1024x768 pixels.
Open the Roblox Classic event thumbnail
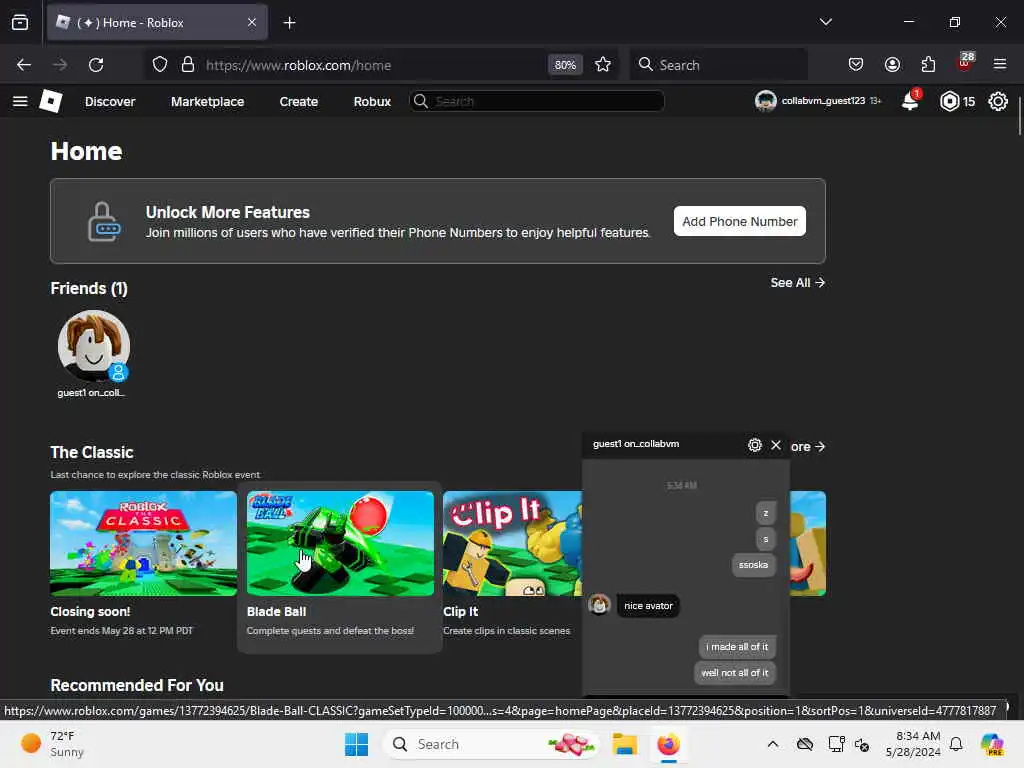[x=144, y=543]
